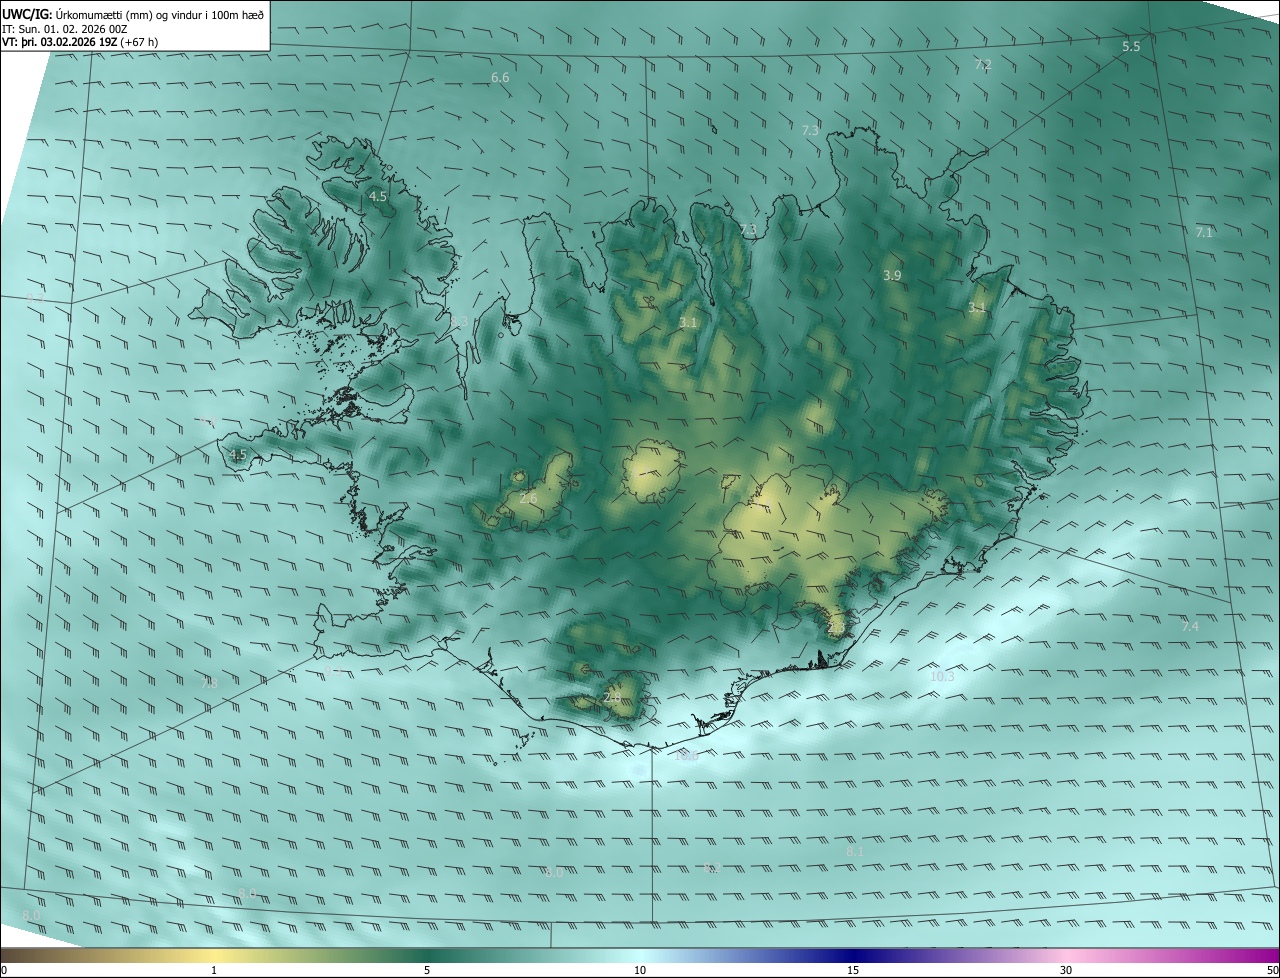This screenshot has width=1280, height=978.
Task: Click tick label 1 on colour scale
Action: [x=214, y=971]
